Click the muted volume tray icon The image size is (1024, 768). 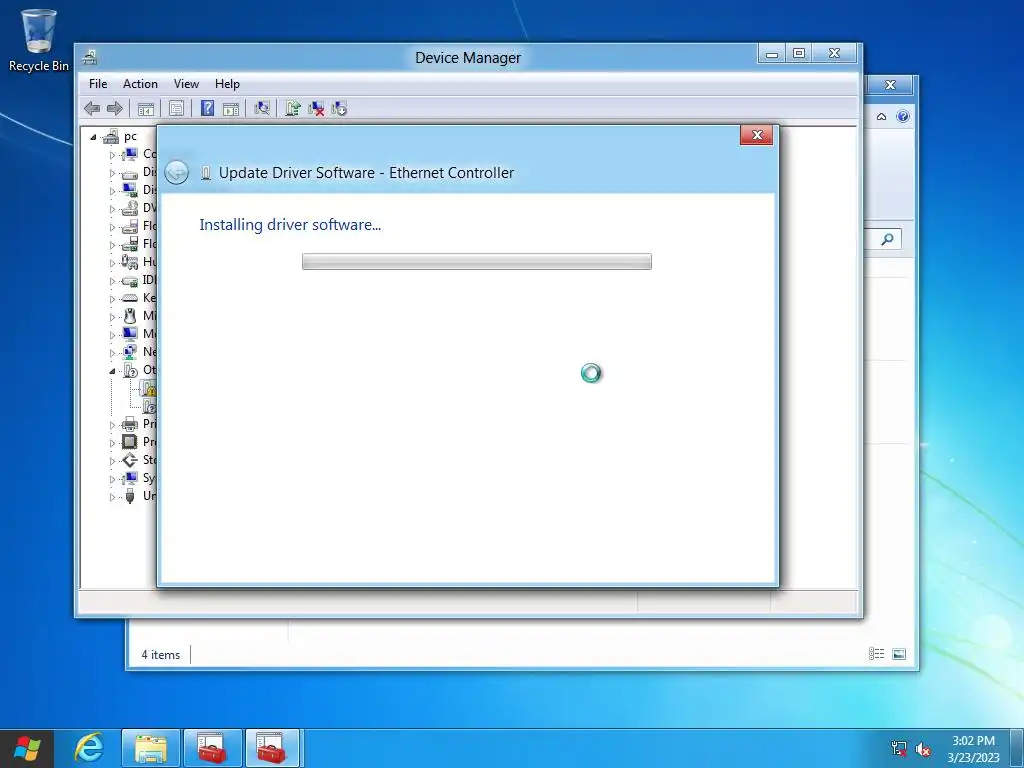[x=923, y=748]
